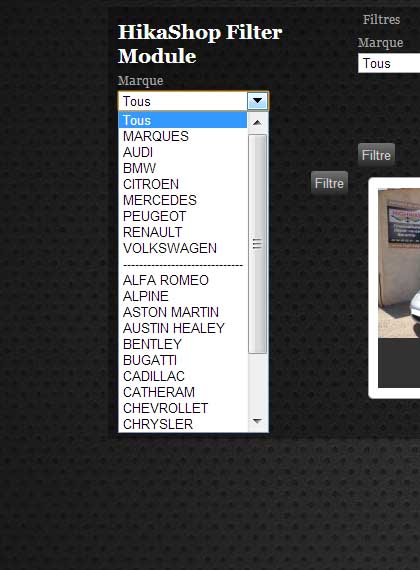Select the highlighted Tous option
This screenshot has width=420, height=570.
(183, 120)
